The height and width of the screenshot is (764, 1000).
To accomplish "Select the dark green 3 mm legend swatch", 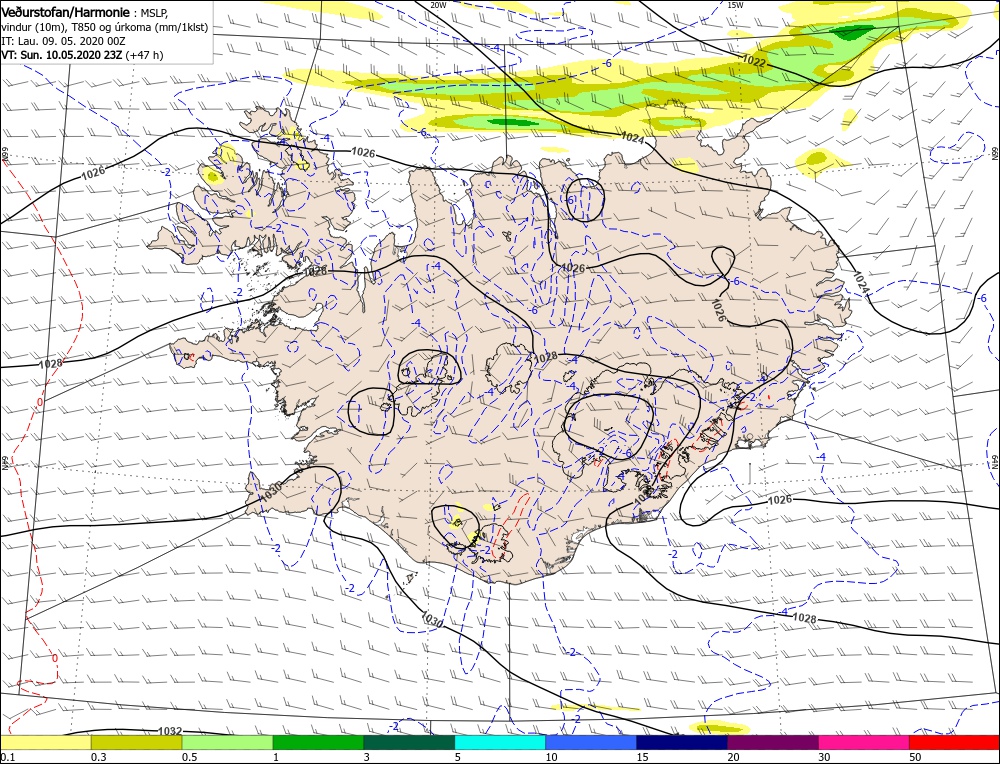I will coord(409,742).
